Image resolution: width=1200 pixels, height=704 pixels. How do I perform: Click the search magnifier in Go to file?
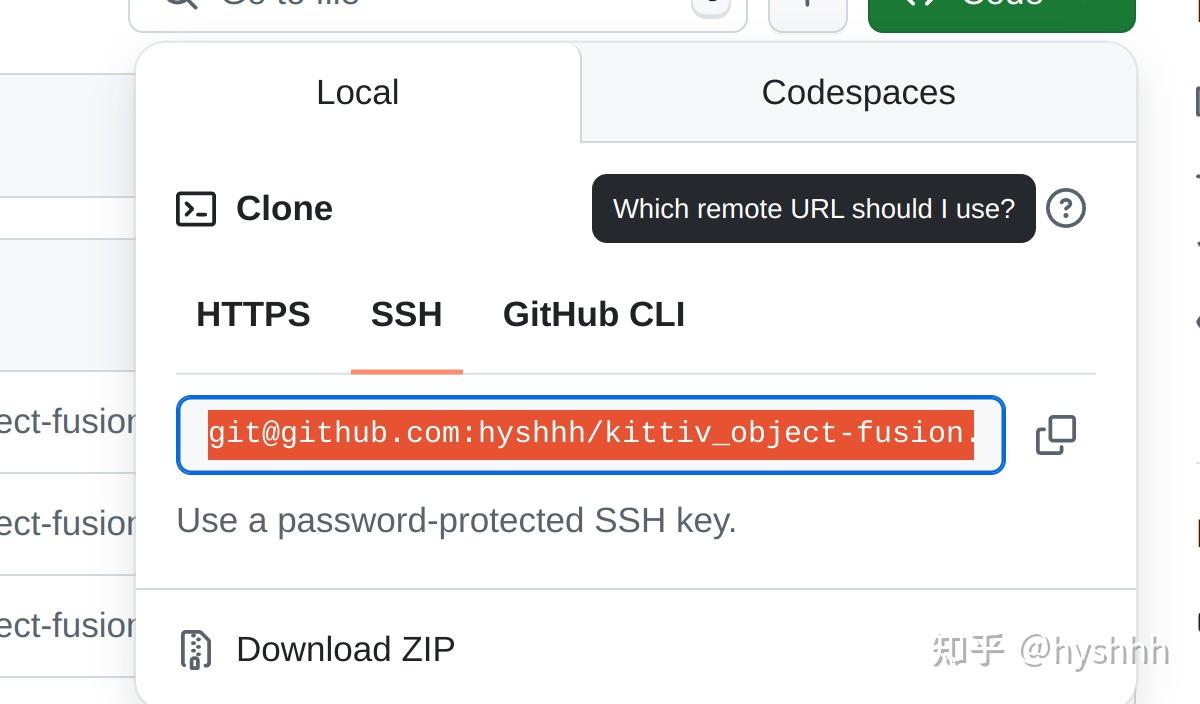pyautogui.click(x=180, y=6)
